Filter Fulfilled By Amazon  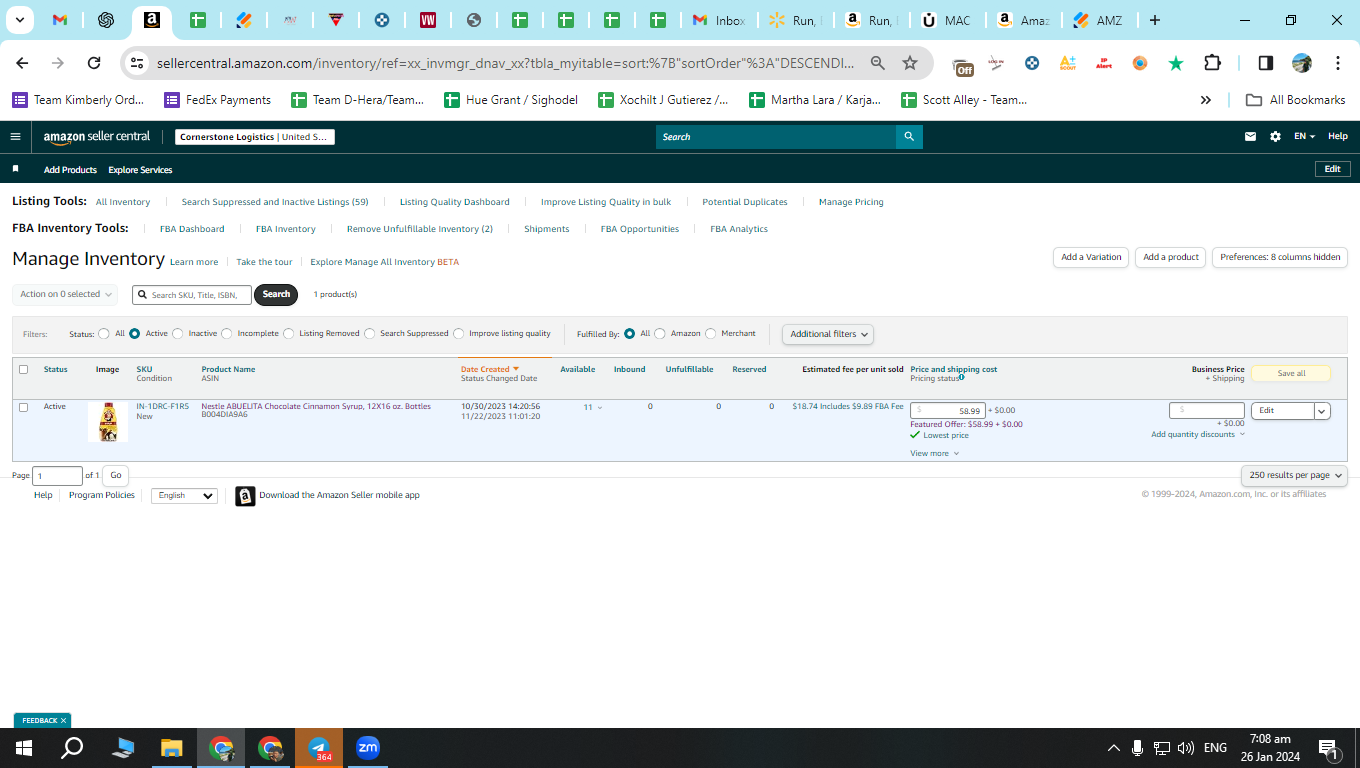coord(660,334)
